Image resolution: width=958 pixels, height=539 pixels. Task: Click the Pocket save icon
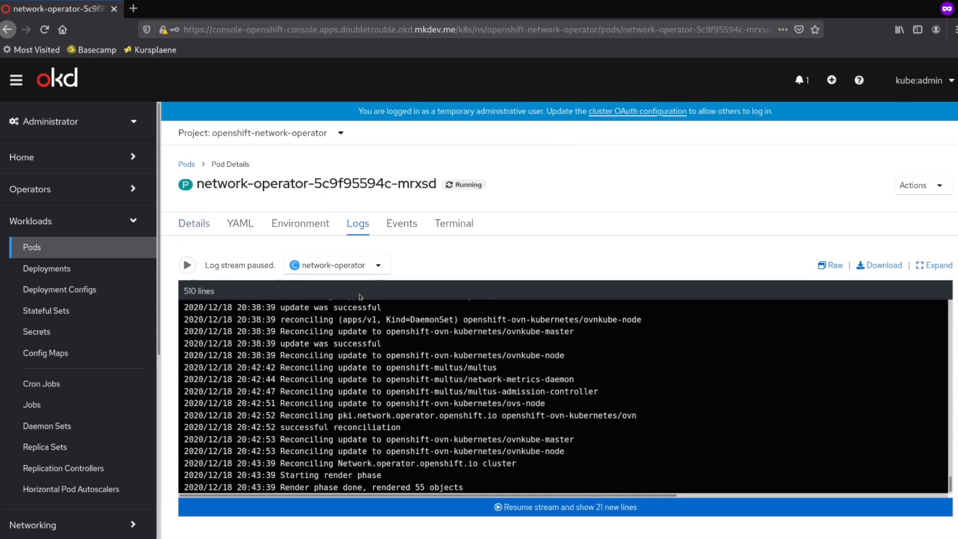(799, 29)
